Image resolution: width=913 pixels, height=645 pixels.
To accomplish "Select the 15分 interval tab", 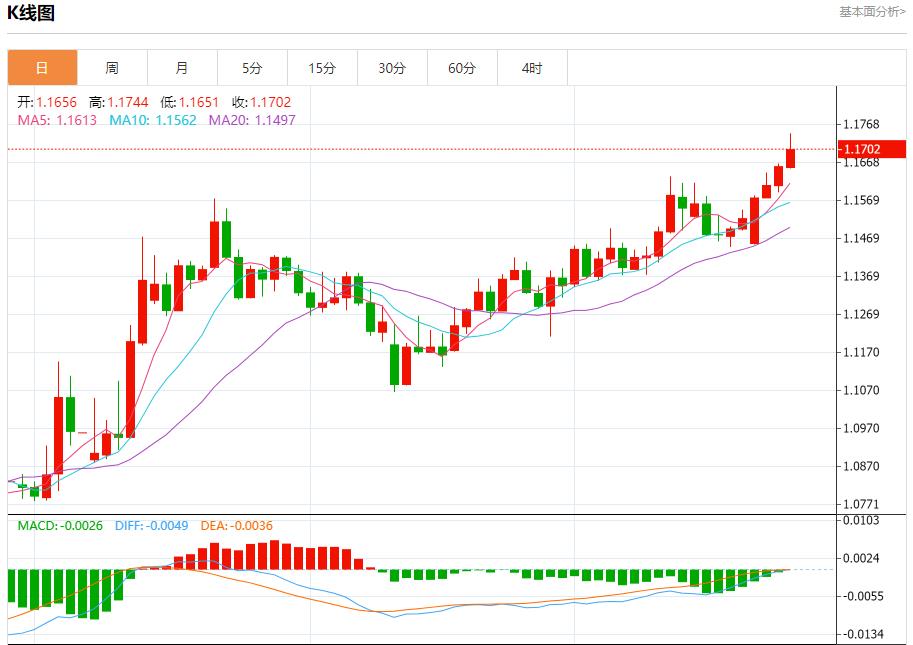I will 322,68.
